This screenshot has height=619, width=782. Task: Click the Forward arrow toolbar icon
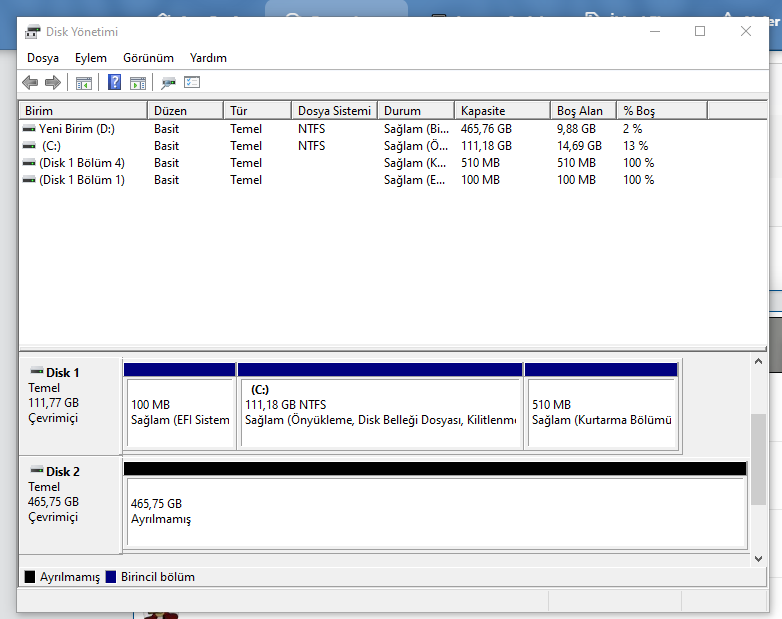52,83
